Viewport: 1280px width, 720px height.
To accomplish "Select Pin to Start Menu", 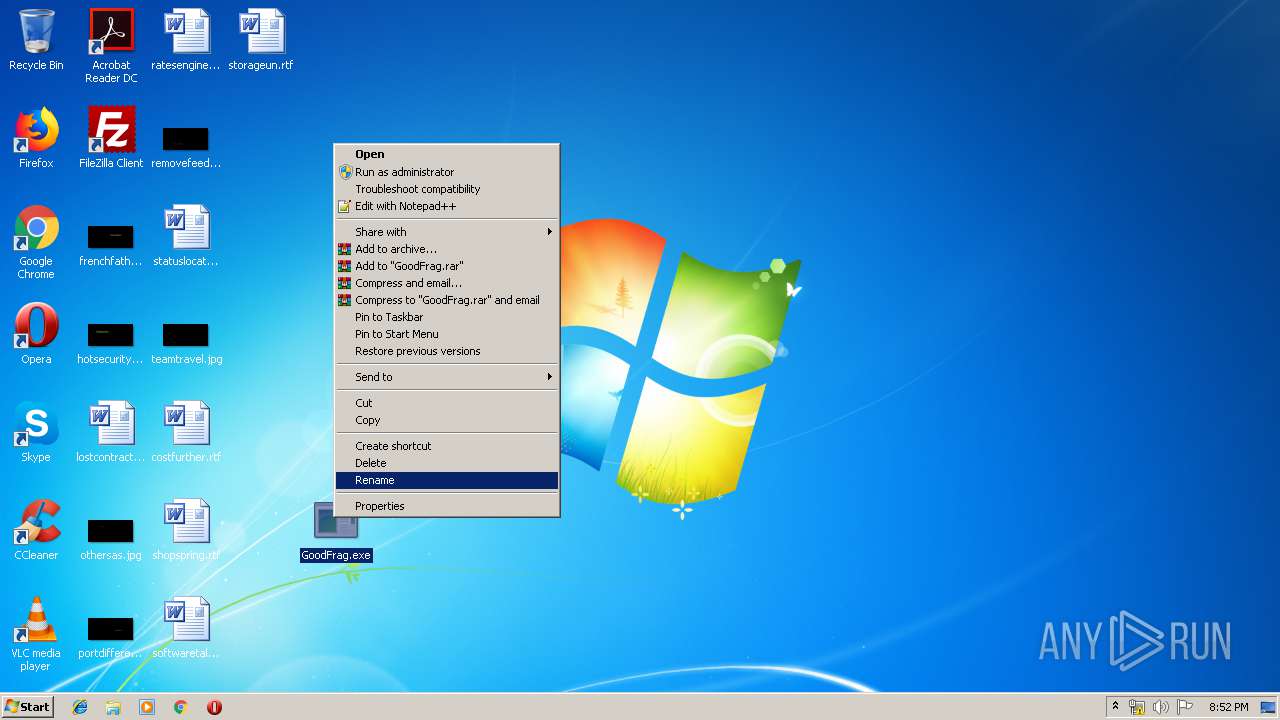I will [446, 334].
